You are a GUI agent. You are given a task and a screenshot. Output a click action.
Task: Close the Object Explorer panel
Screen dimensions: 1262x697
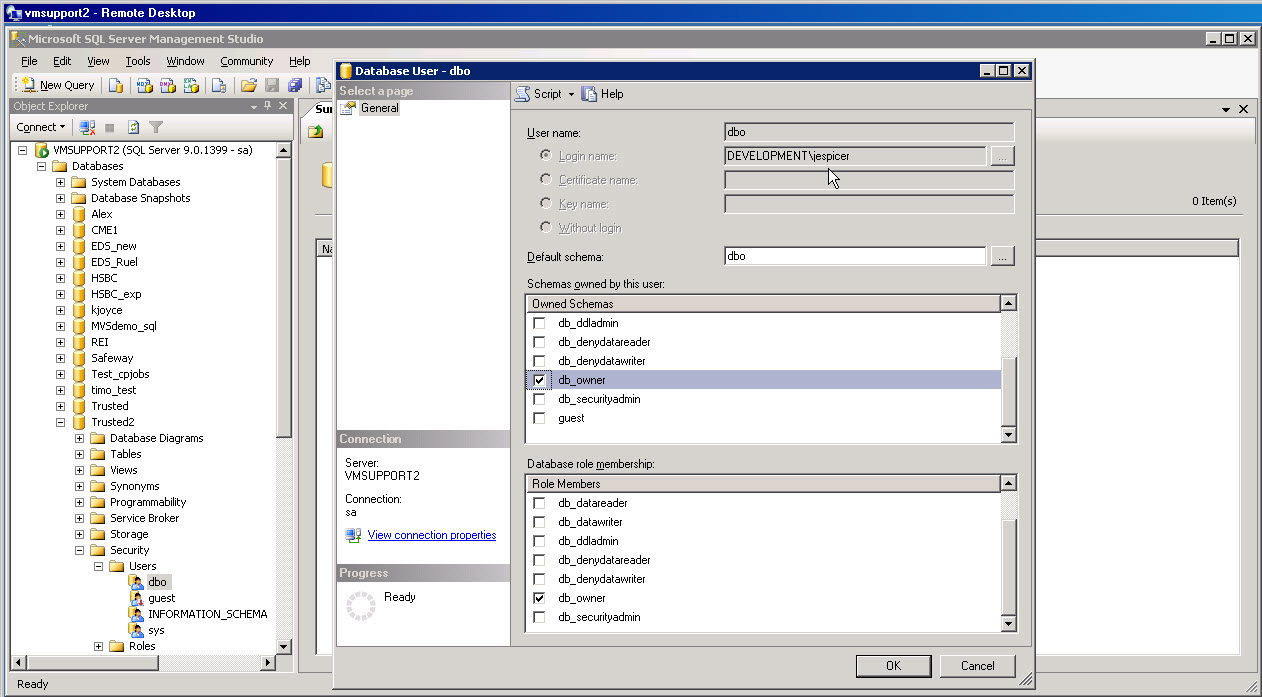point(283,106)
